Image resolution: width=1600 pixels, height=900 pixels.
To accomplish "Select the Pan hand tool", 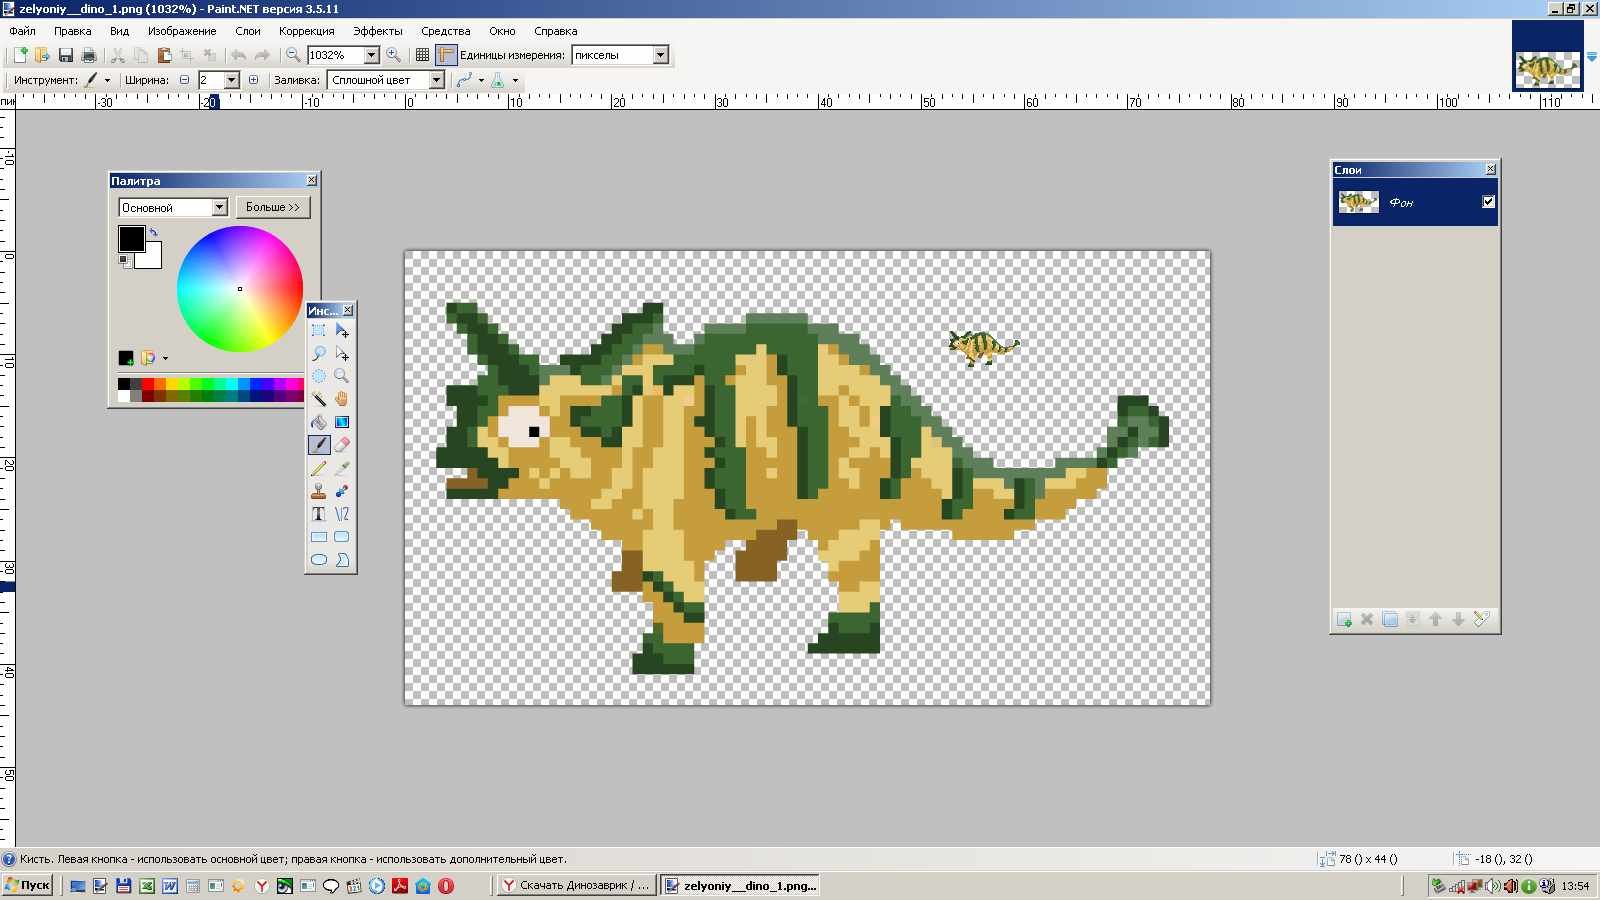I will (342, 399).
